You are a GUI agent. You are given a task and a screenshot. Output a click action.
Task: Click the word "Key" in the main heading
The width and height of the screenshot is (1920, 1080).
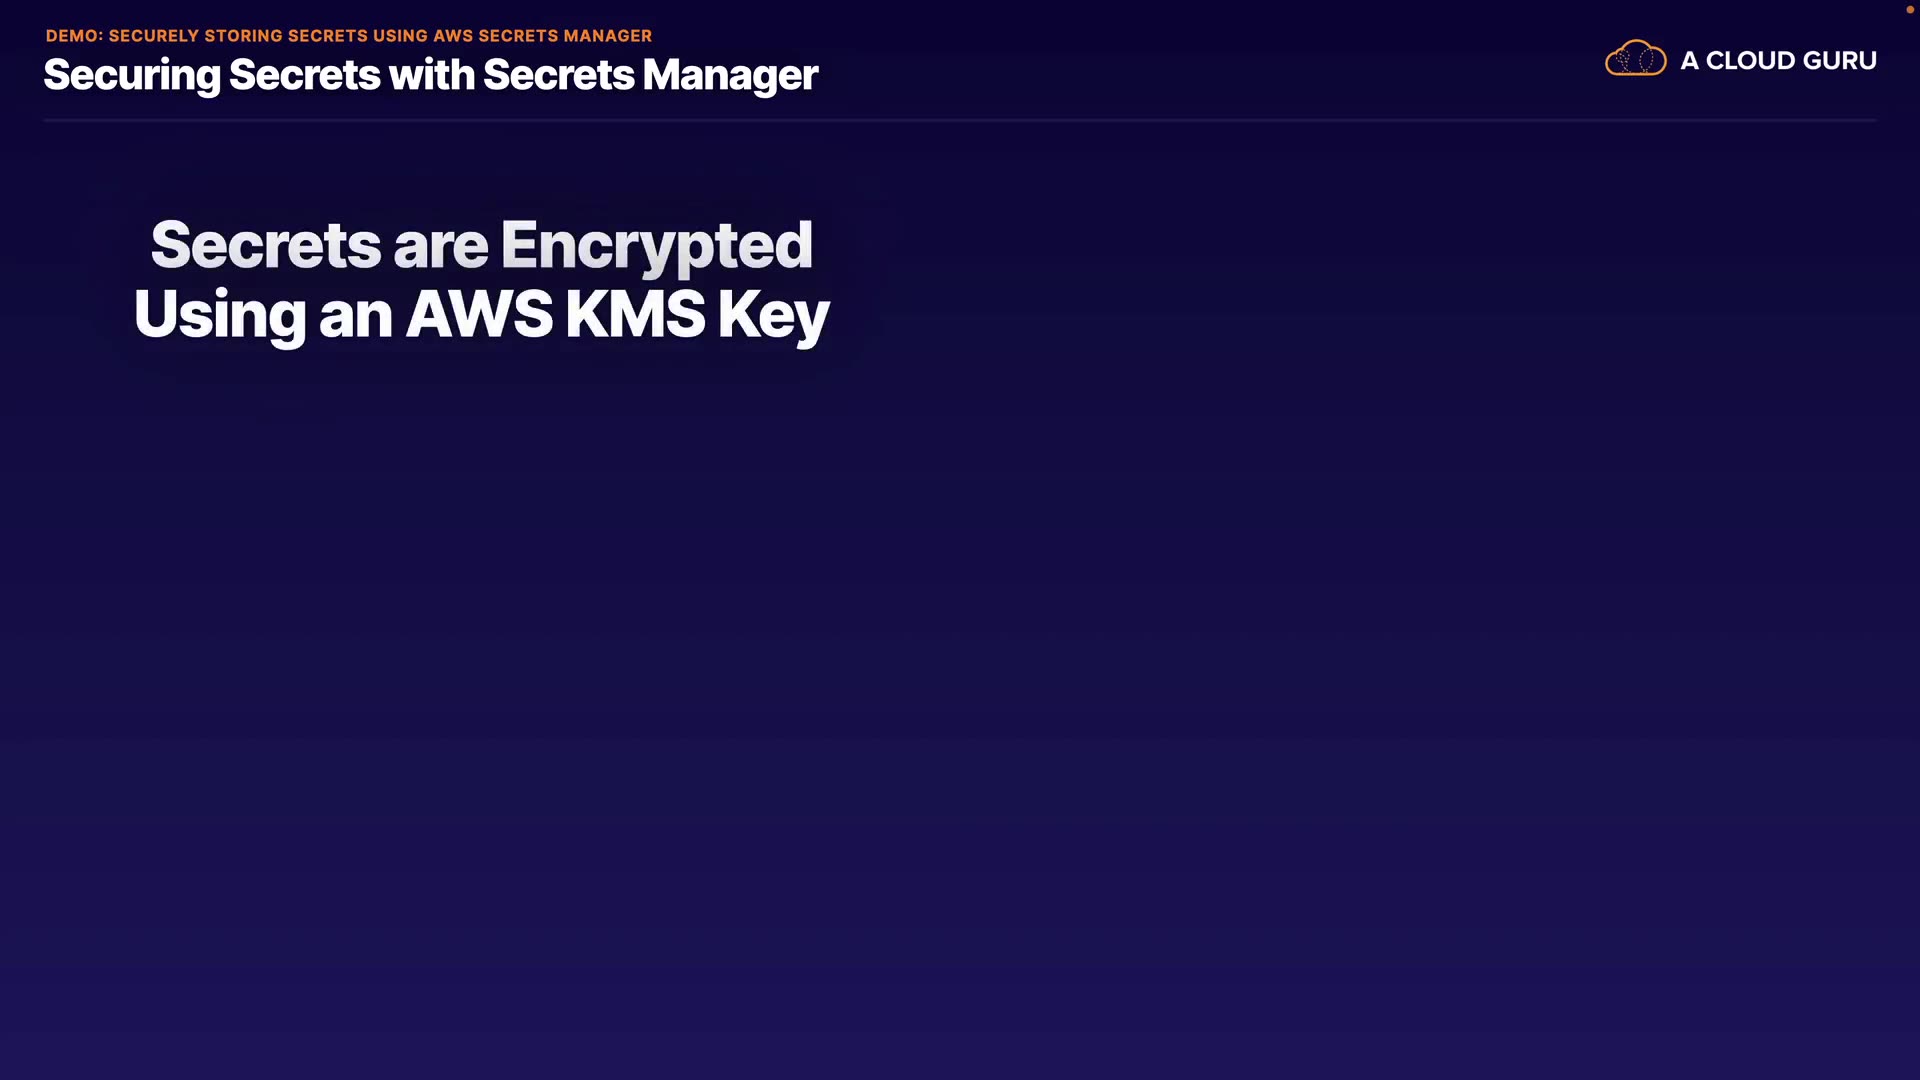point(773,316)
